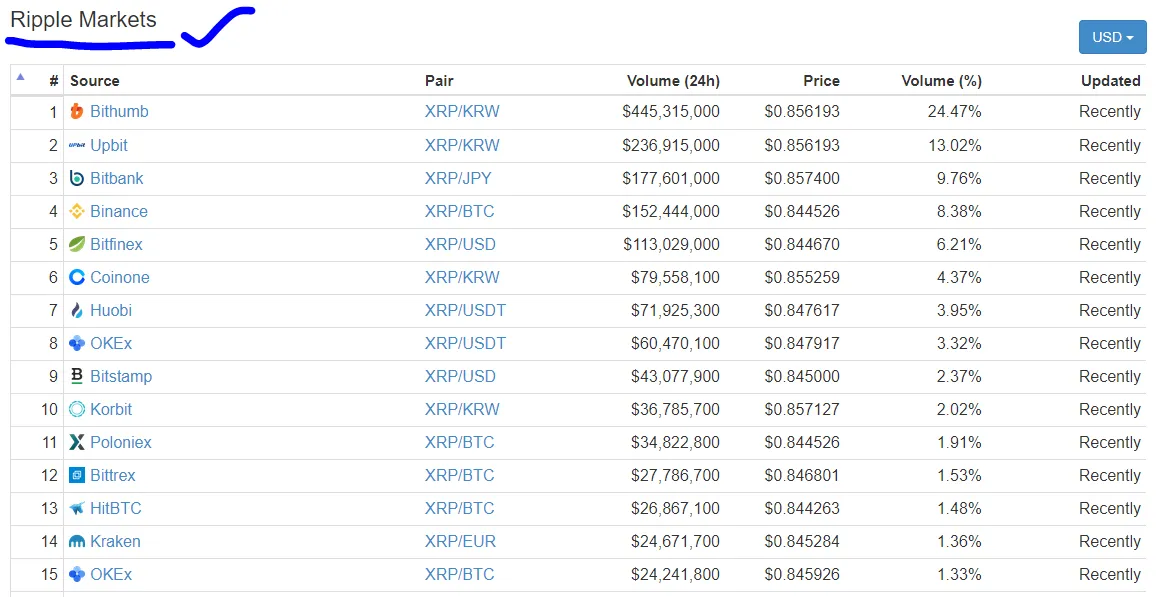1159x597 pixels.
Task: Sort by Volume (24h) column header
Action: tap(673, 81)
